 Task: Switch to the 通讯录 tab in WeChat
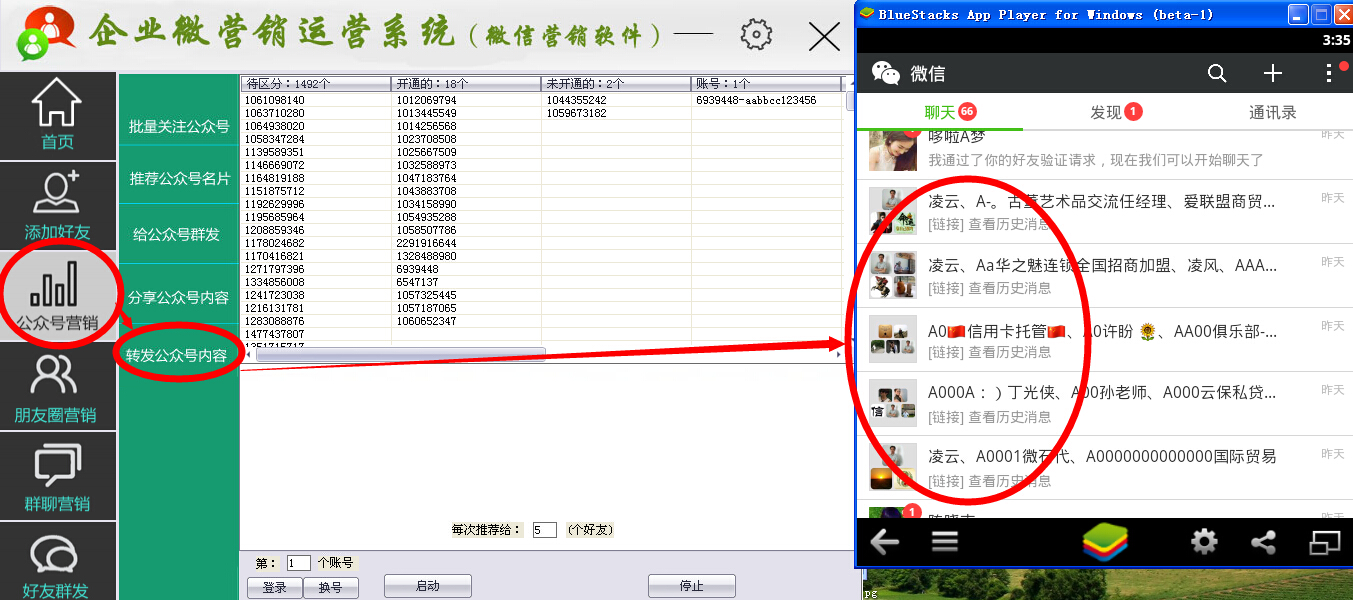click(1272, 112)
